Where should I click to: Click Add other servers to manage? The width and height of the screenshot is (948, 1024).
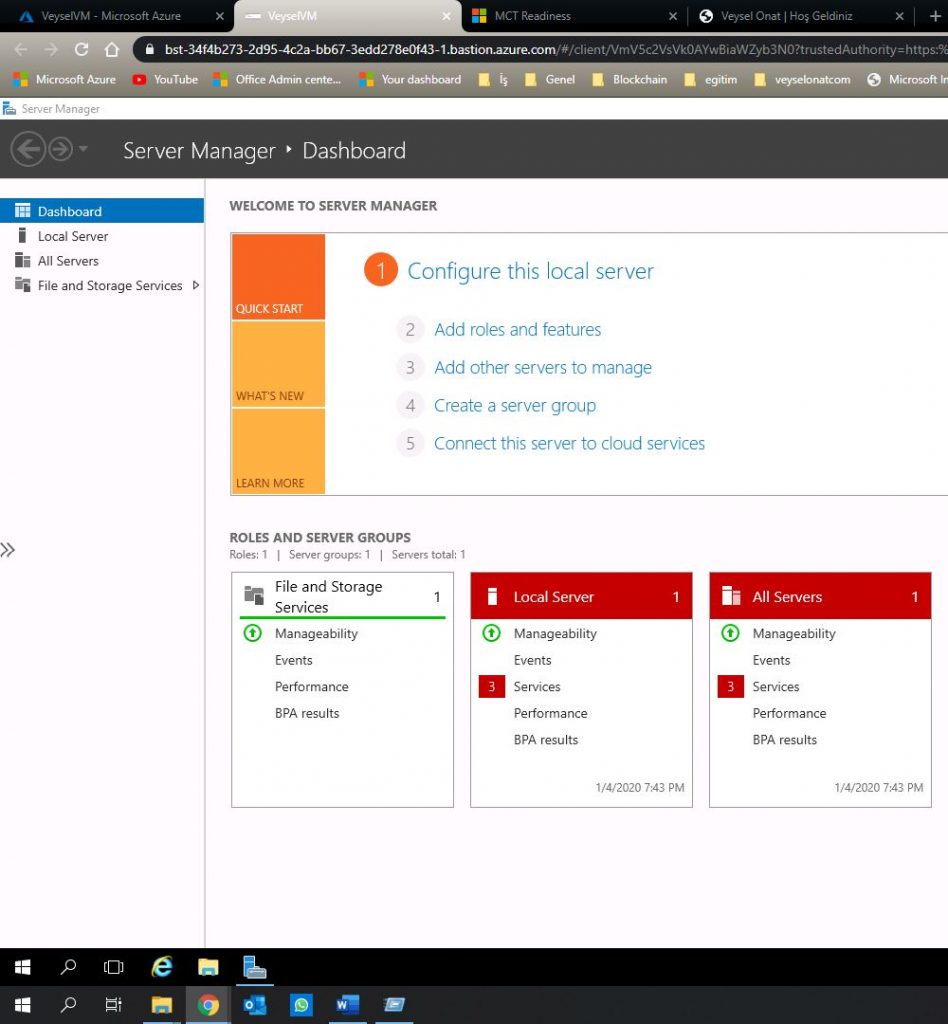click(x=543, y=368)
